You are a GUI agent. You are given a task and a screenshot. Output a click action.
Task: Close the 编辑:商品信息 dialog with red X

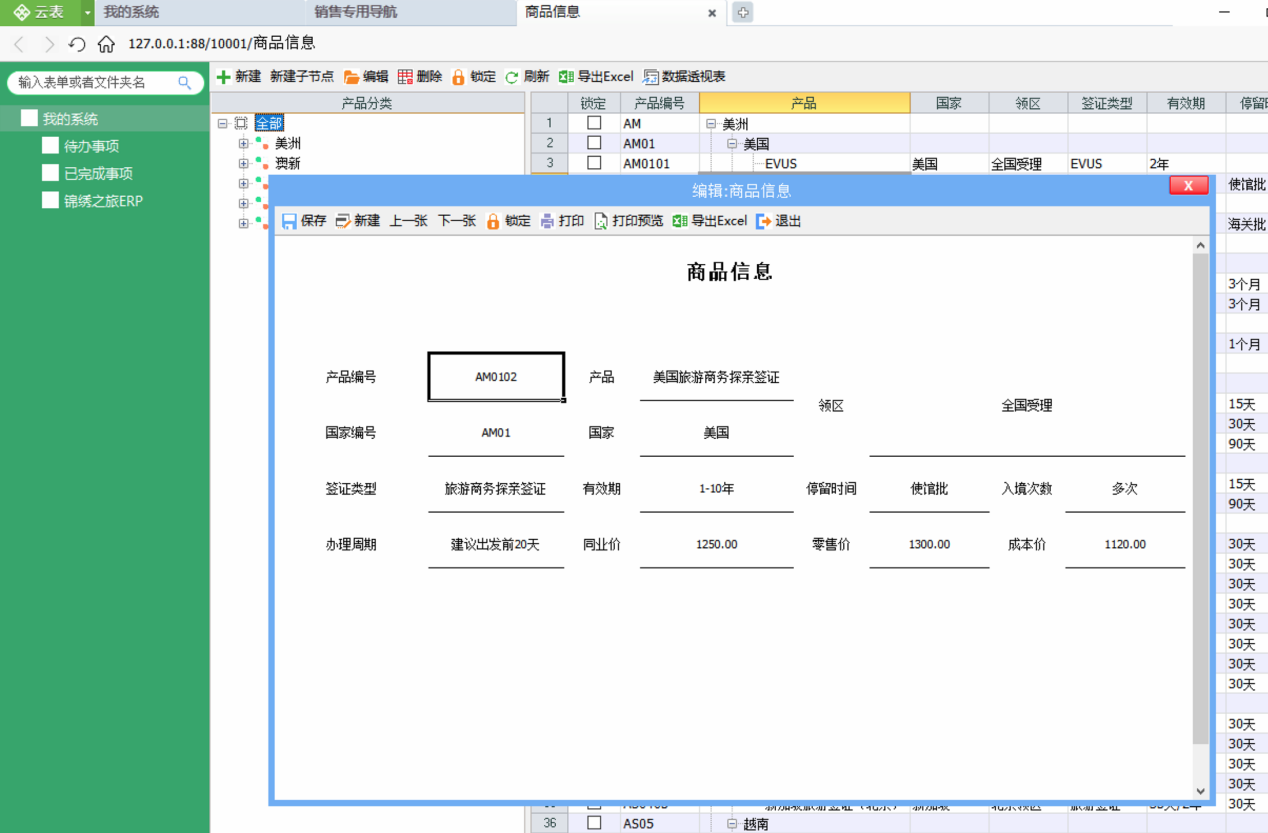point(1188,186)
